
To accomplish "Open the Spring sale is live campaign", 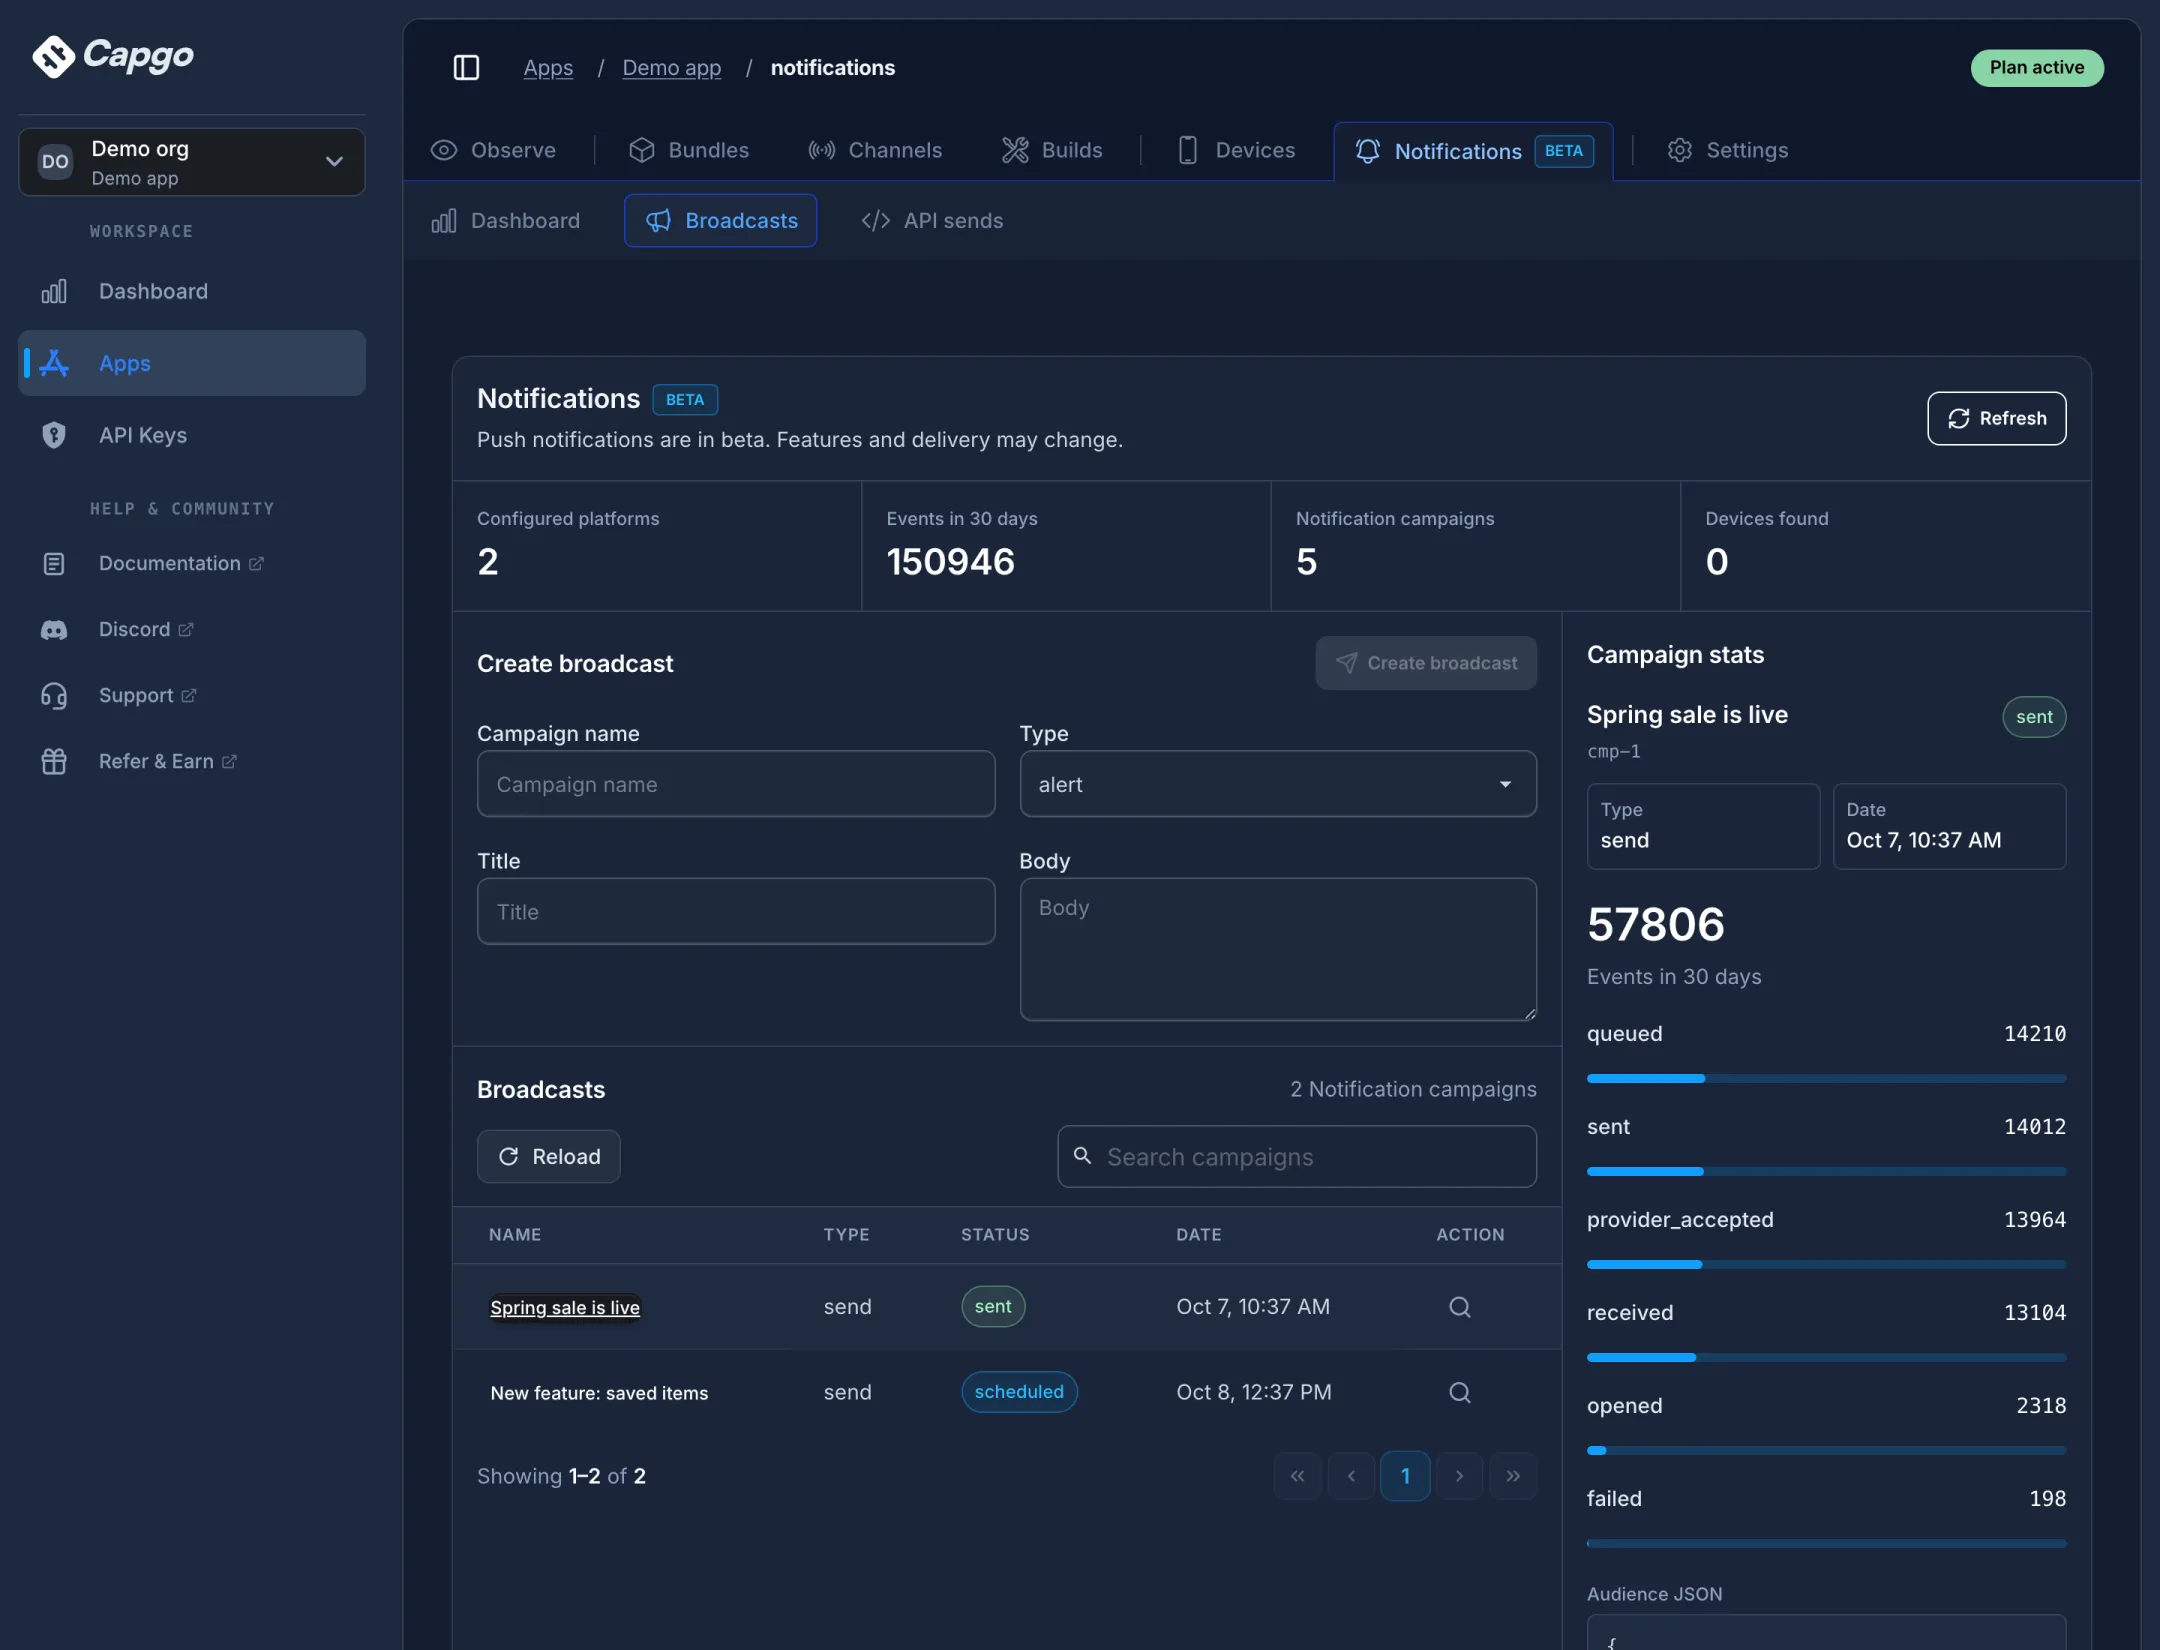I will pyautogui.click(x=565, y=1307).
